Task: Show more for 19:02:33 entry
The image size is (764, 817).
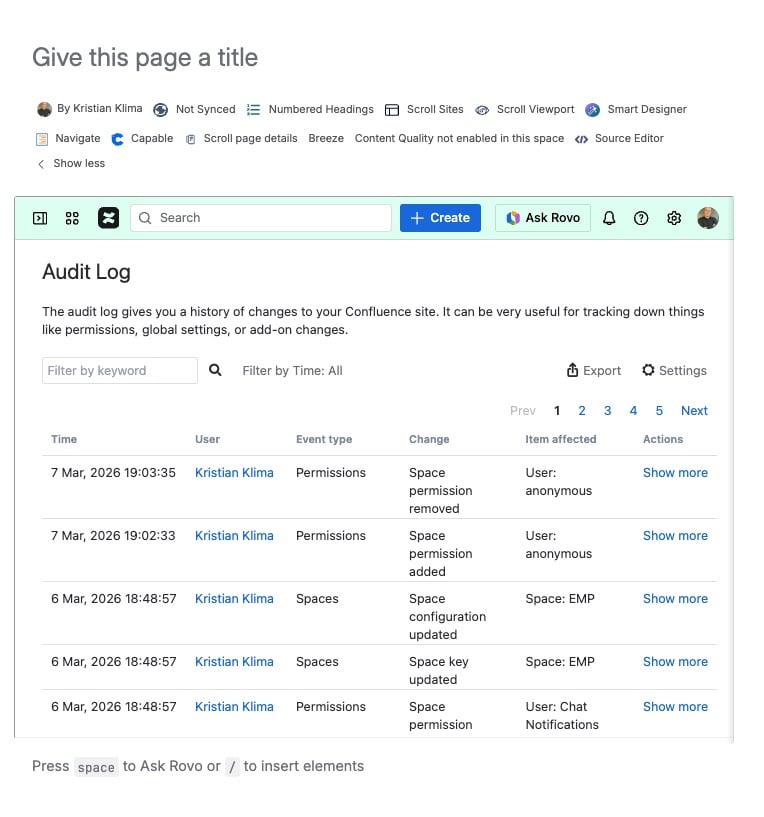Action: point(675,536)
